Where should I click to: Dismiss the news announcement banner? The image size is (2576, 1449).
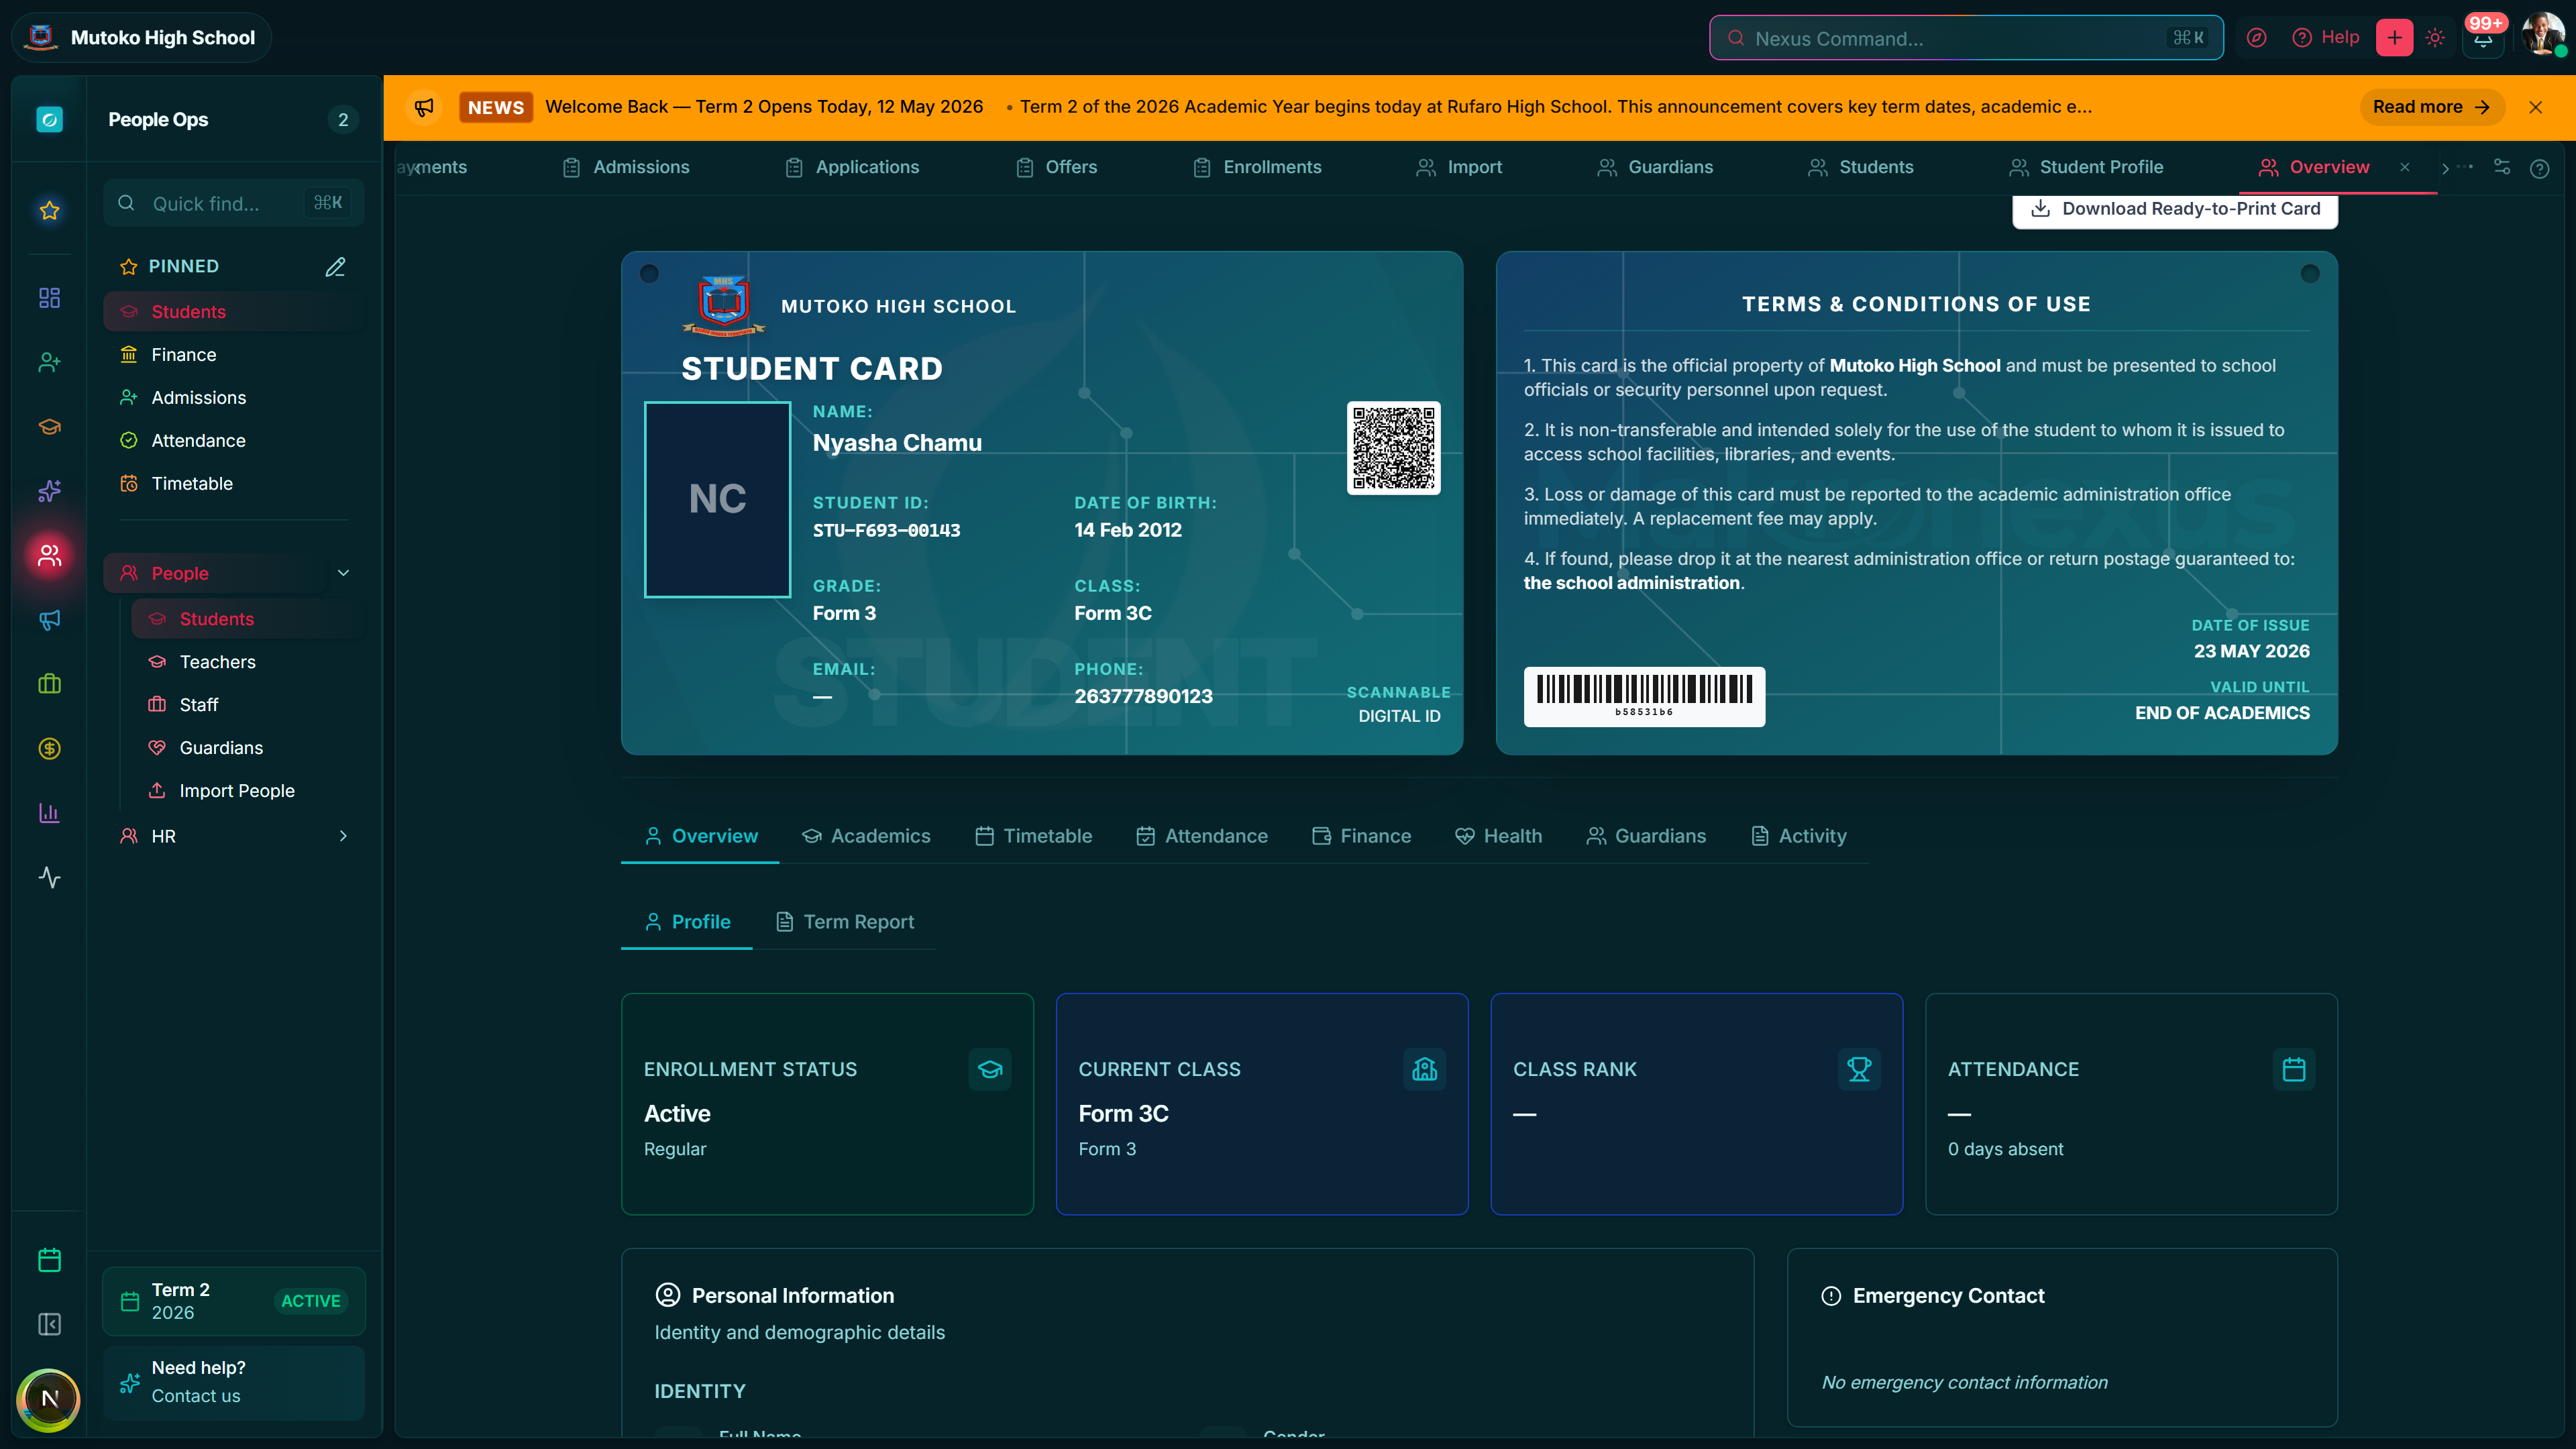[x=2535, y=107]
